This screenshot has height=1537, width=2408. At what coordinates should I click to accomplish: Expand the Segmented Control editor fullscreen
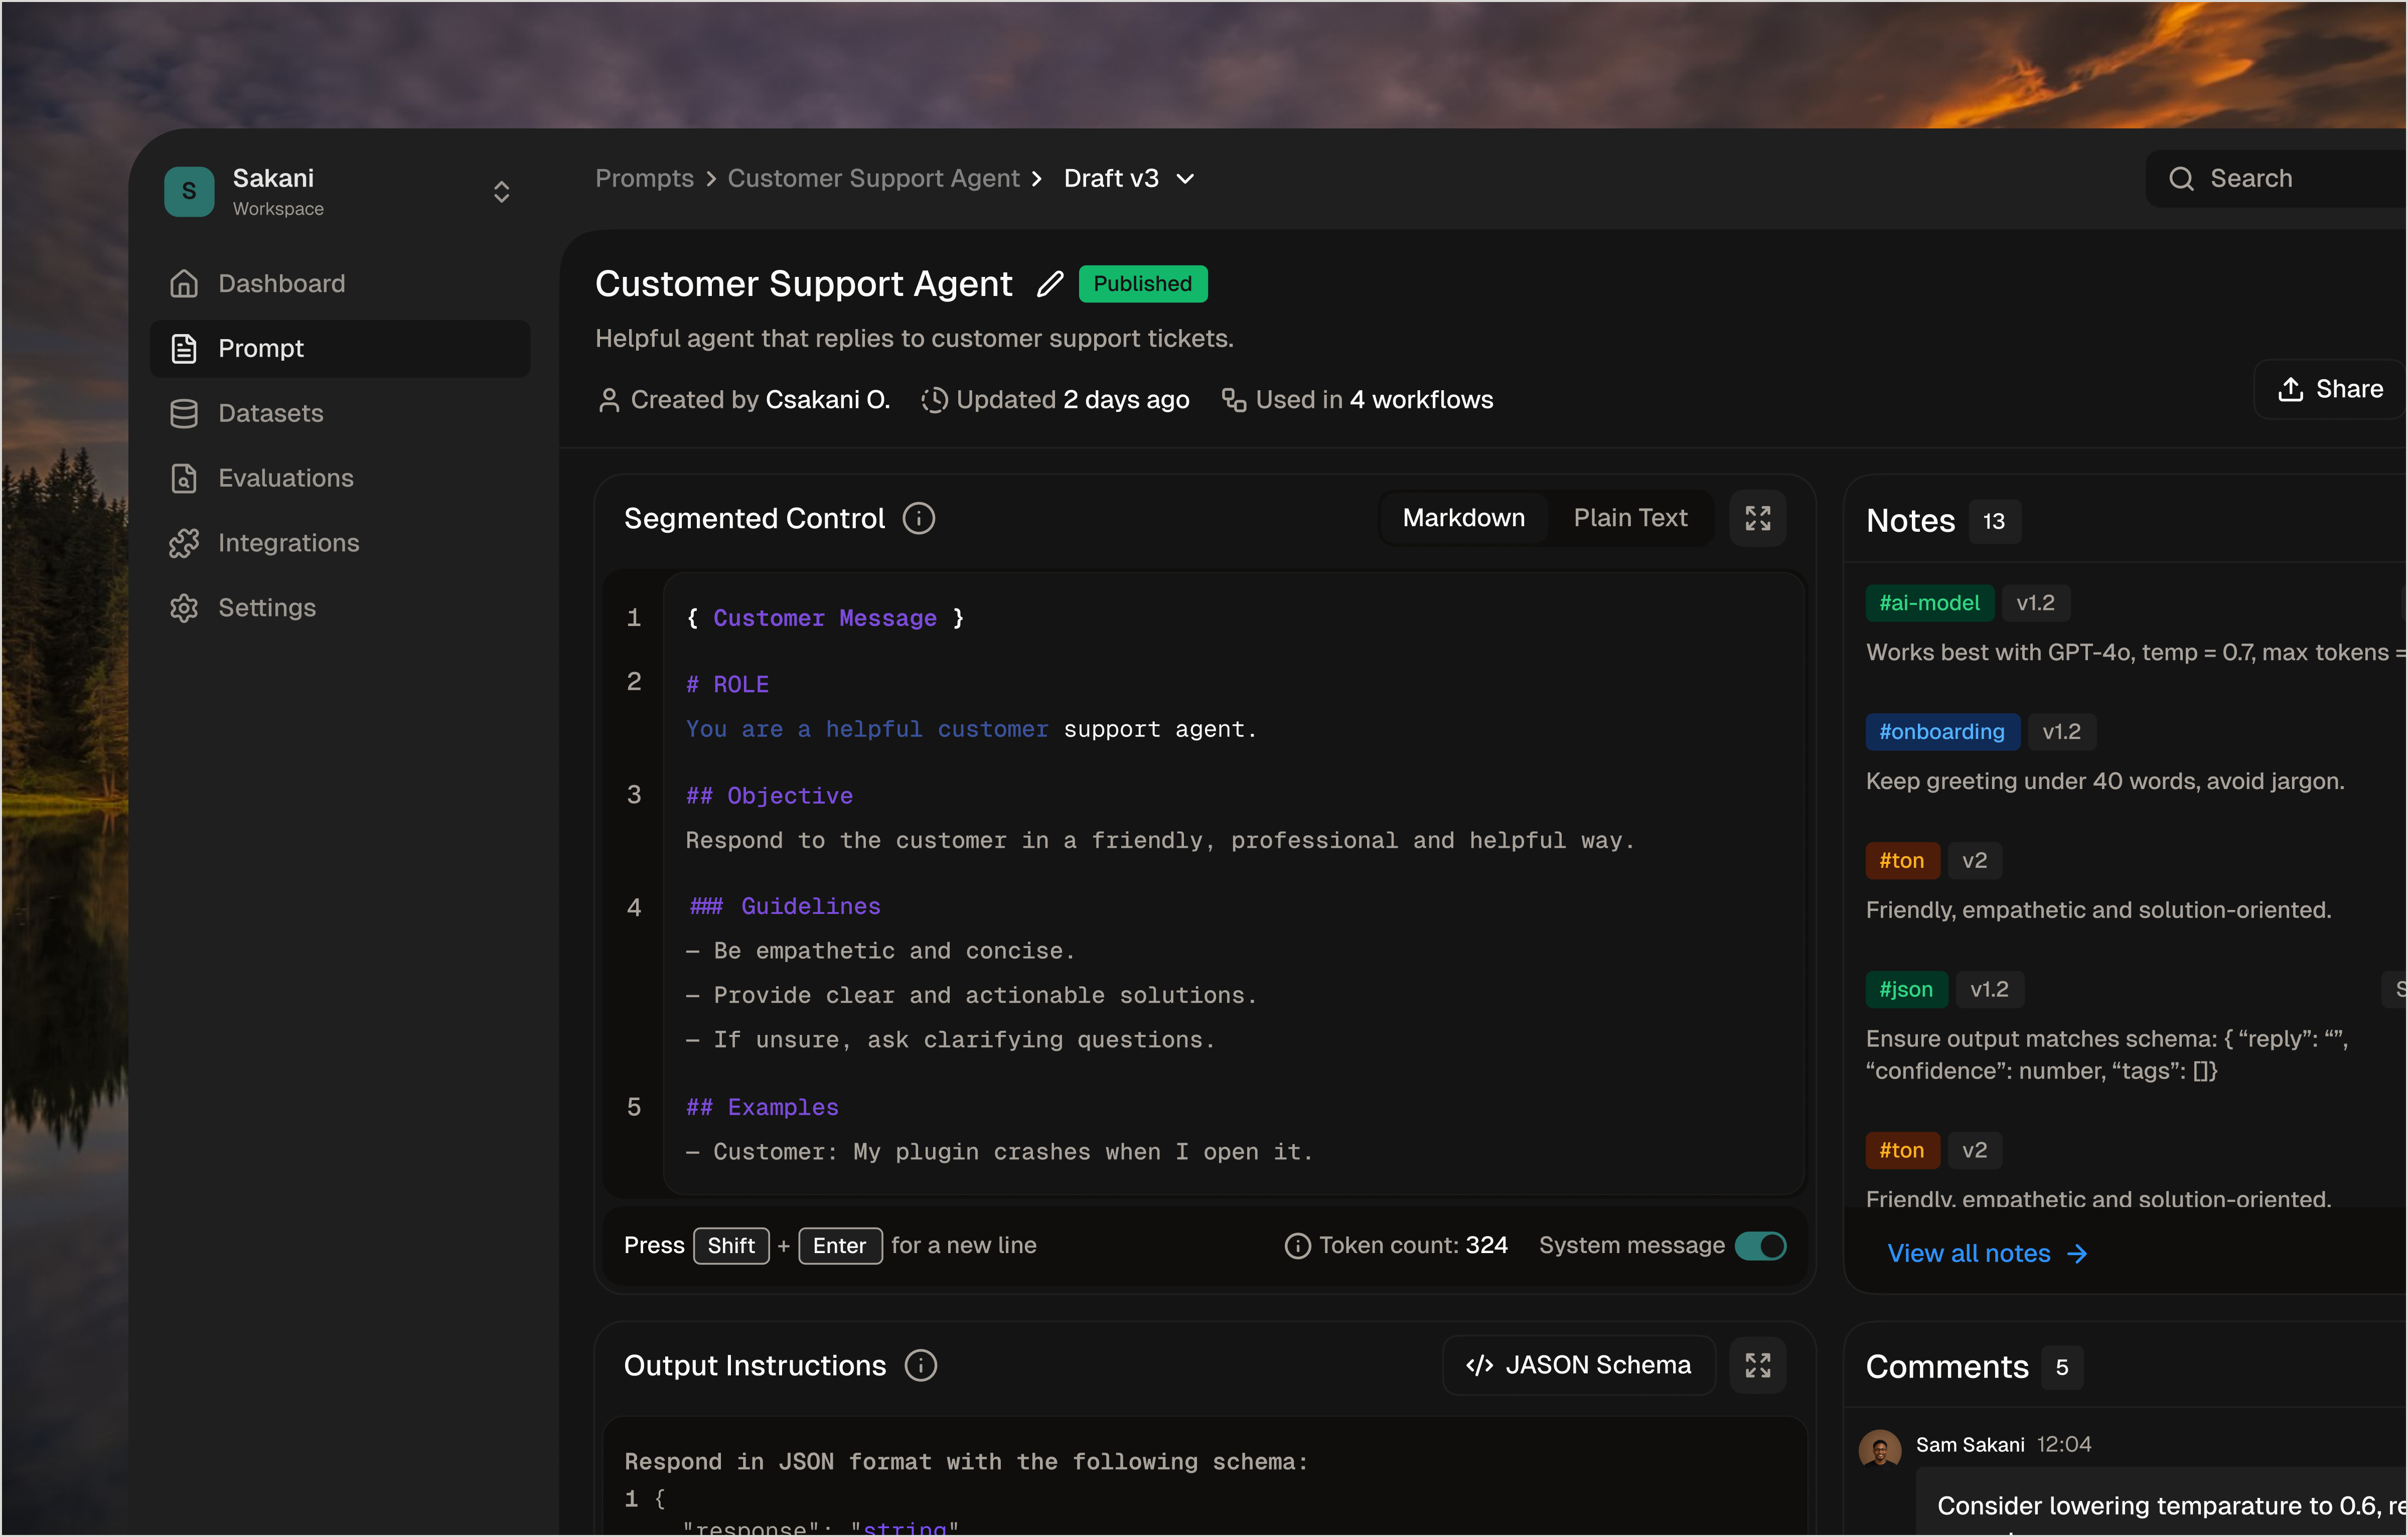(x=1757, y=518)
